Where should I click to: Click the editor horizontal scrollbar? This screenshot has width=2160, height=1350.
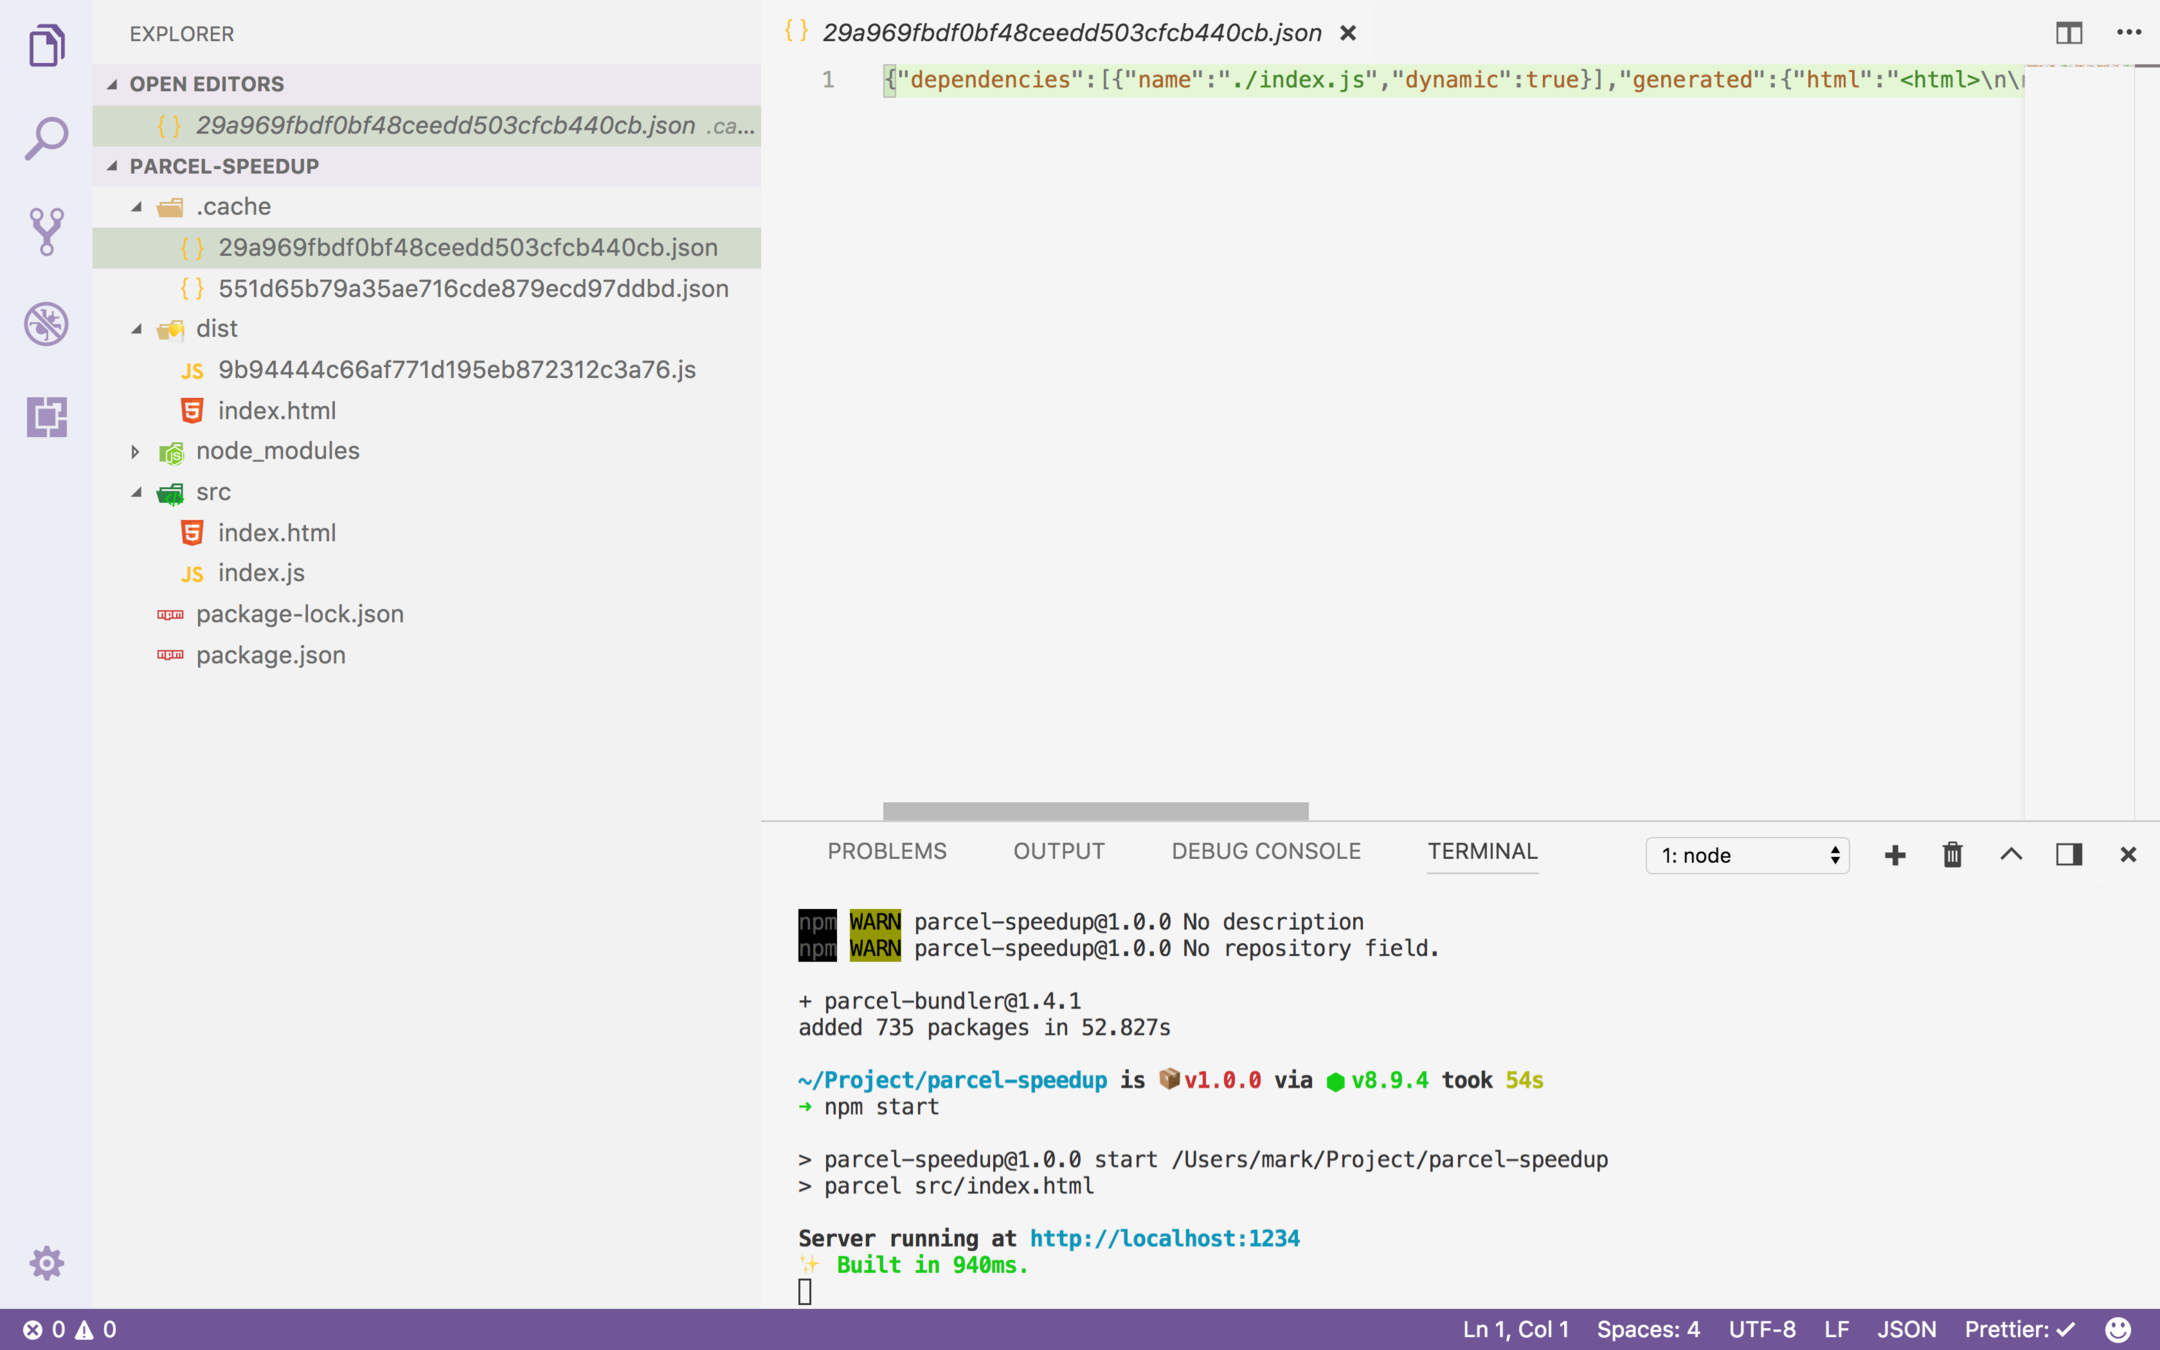coord(1095,810)
